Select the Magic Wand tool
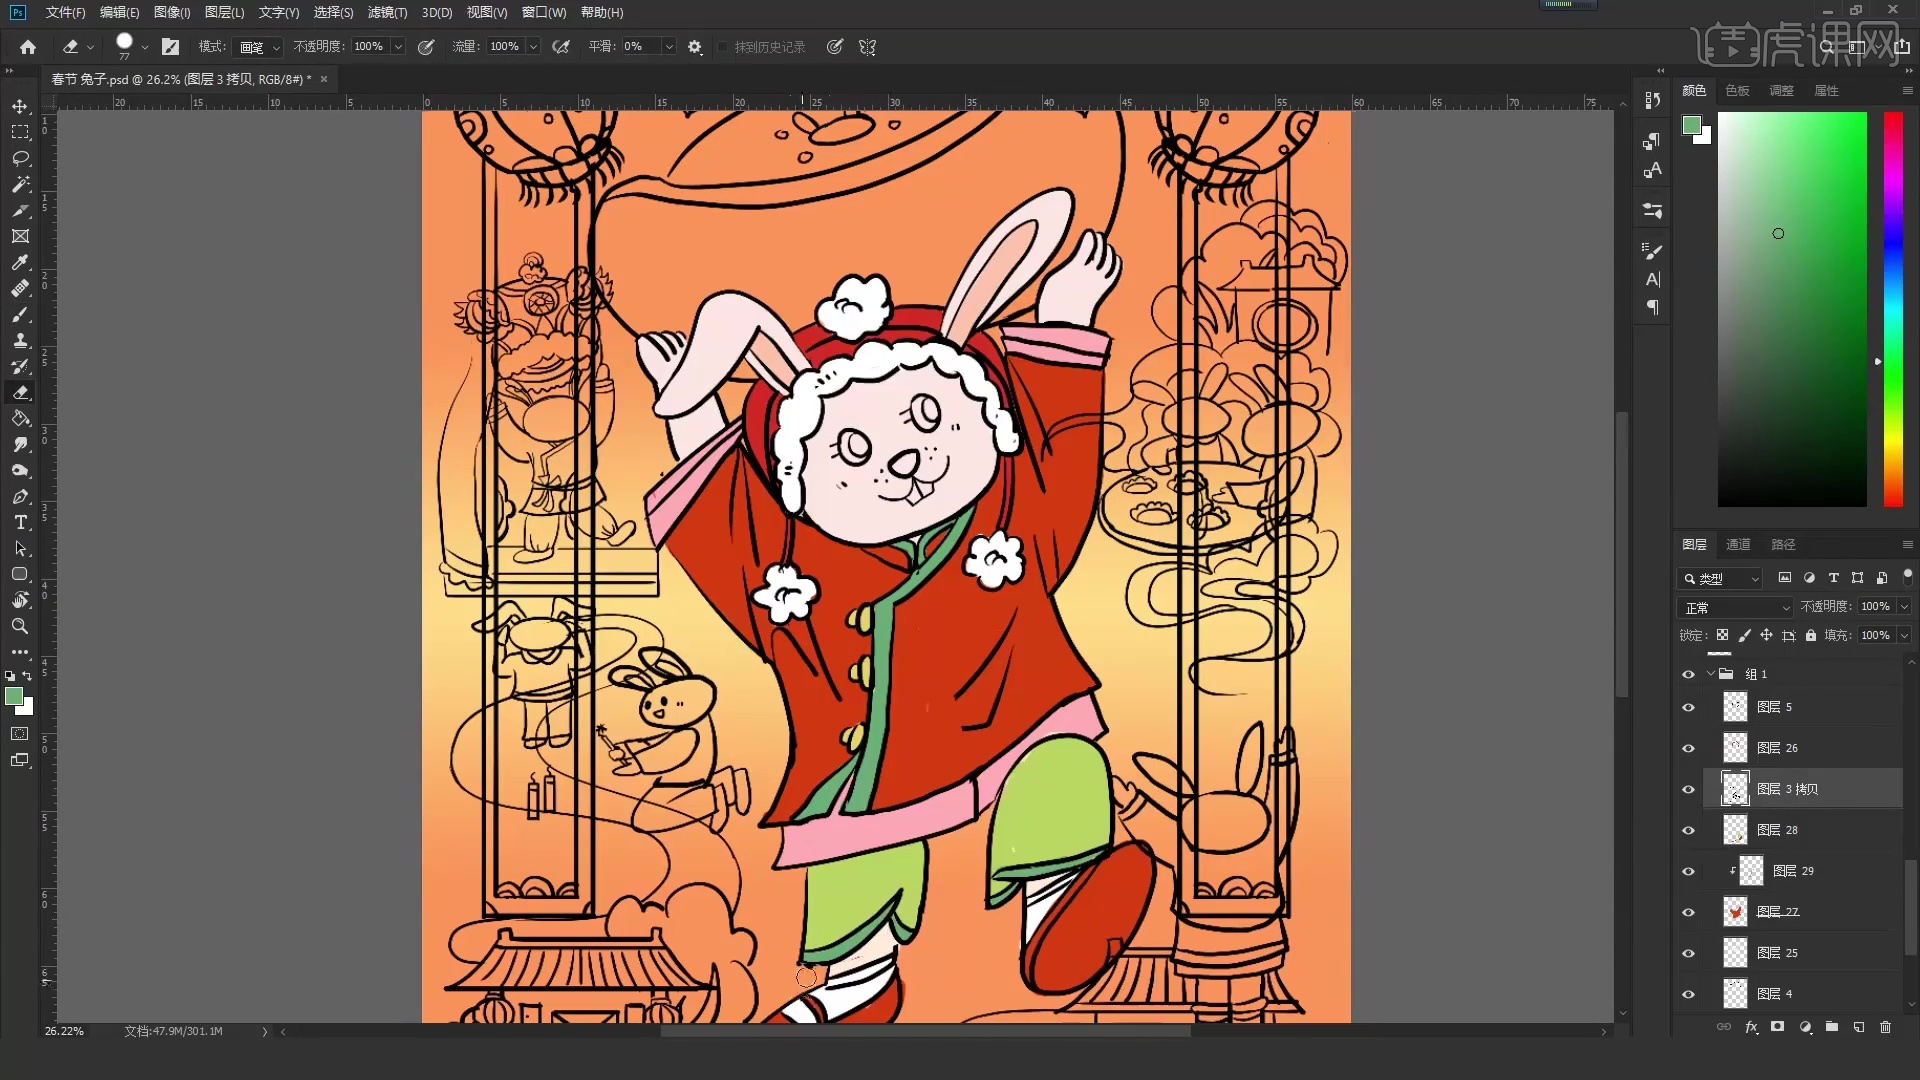The height and width of the screenshot is (1080, 1920). point(20,184)
